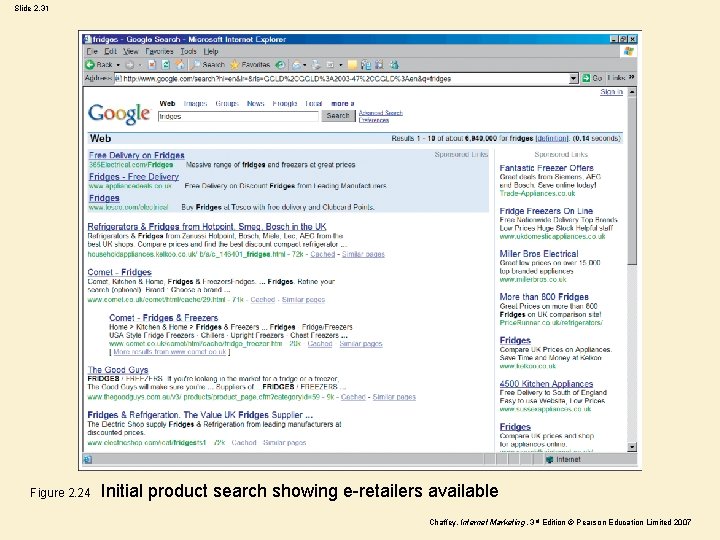Open 'Miller Bros Electrical' ad
This screenshot has width=720, height=540.
click(x=539, y=253)
